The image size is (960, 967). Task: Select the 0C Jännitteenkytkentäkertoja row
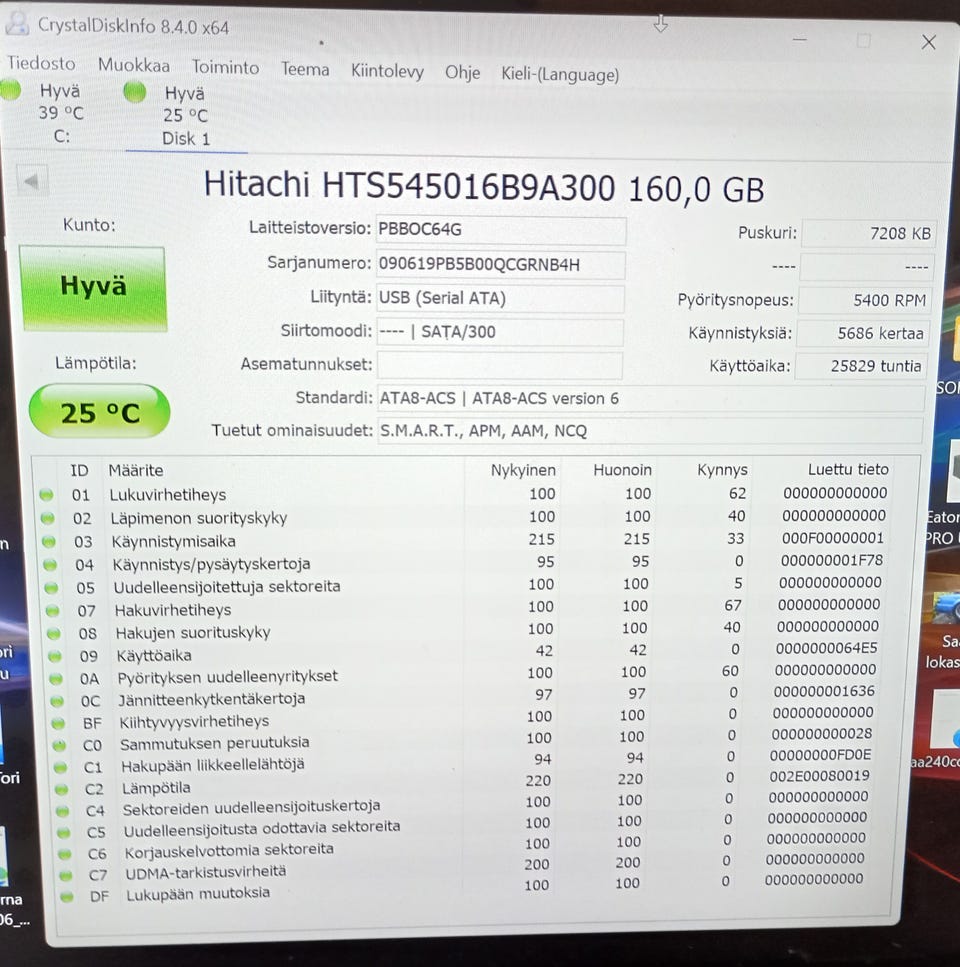(x=464, y=696)
